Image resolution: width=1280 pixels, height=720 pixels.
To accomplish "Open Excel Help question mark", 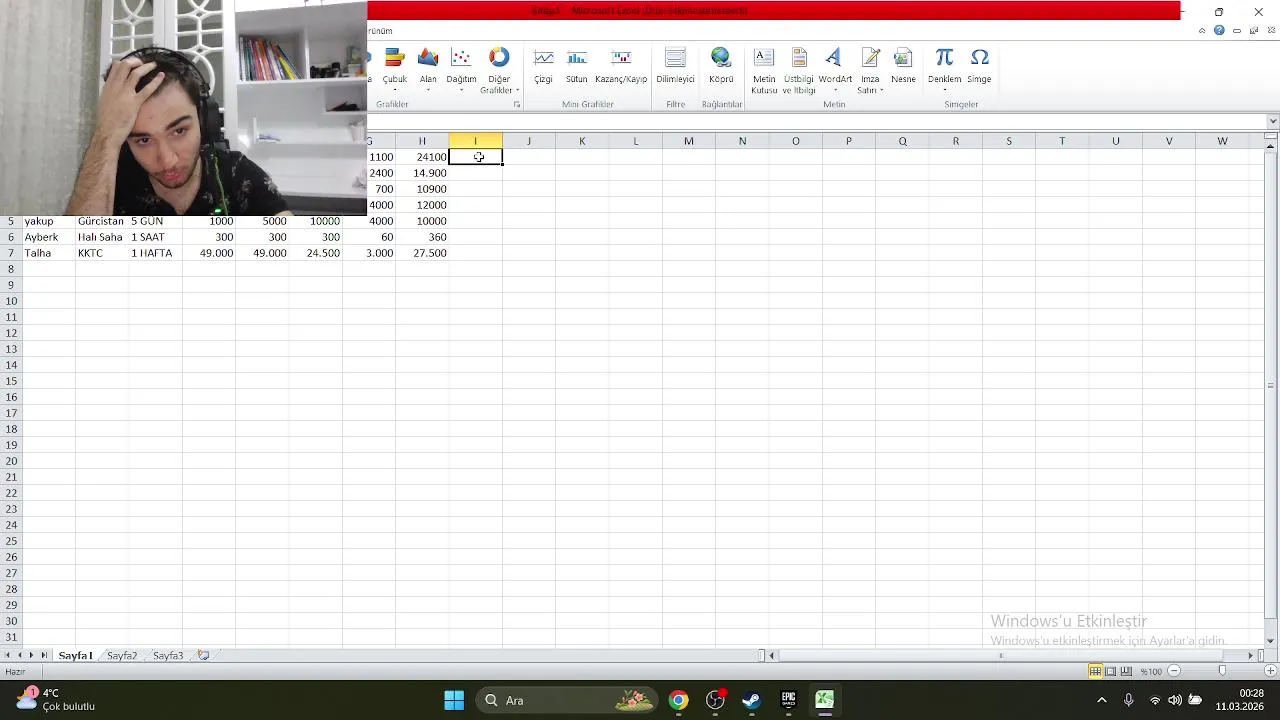I will point(1219,31).
